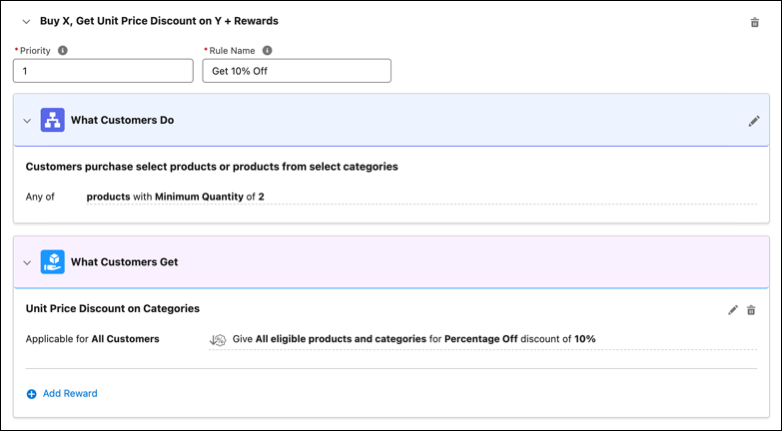Click the products Minimum Quantity condition row

pyautogui.click(x=421, y=197)
